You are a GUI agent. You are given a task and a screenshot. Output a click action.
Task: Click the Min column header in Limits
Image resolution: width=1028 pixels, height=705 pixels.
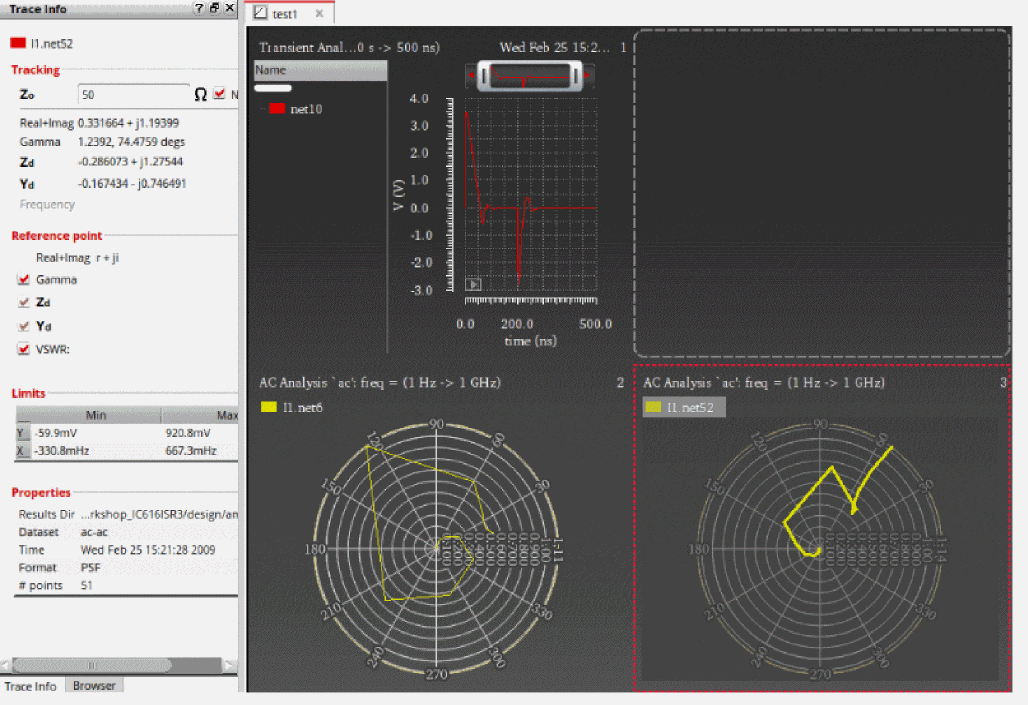click(x=96, y=415)
